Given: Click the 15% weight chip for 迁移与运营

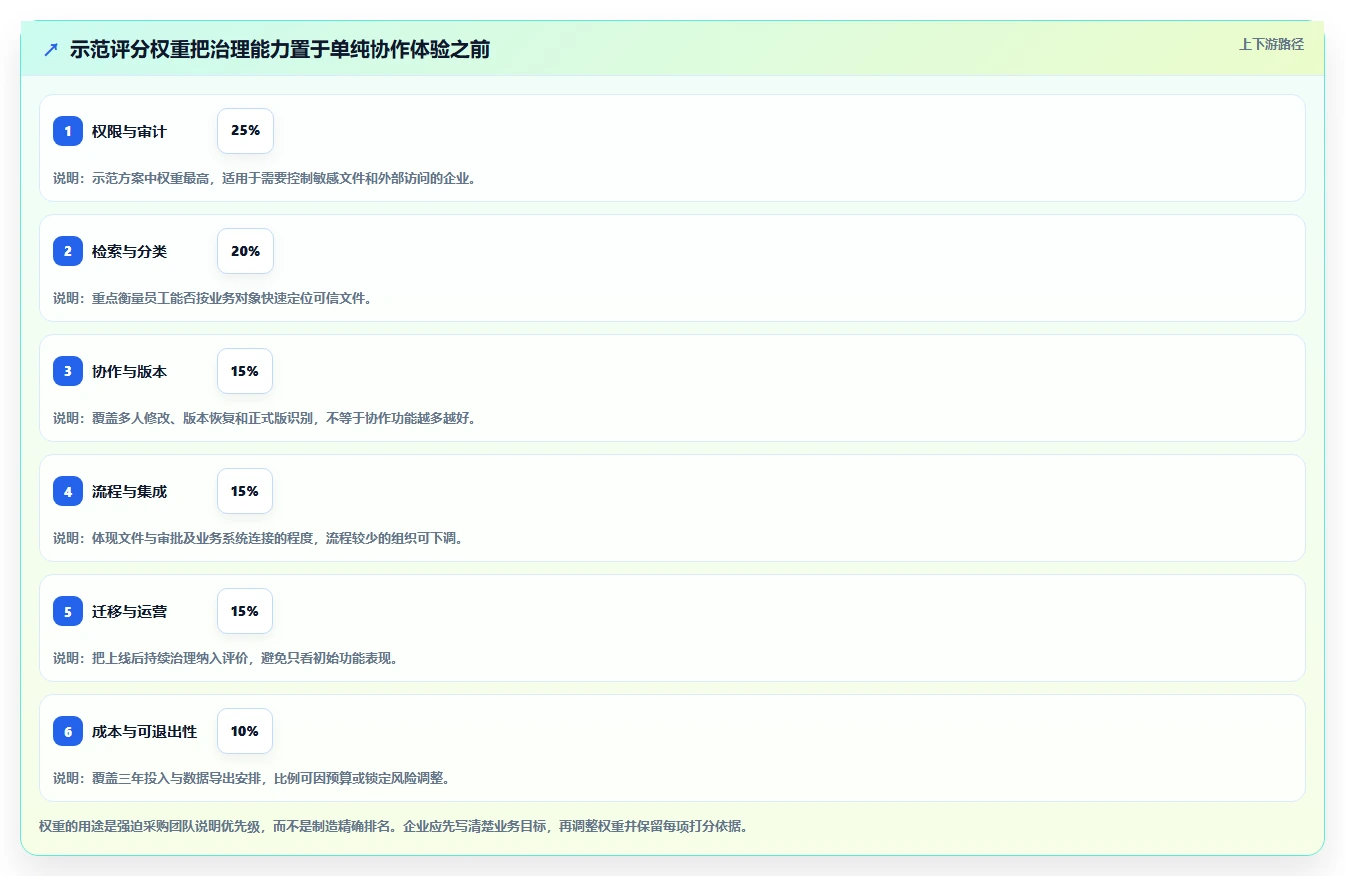Looking at the screenshot, I should (245, 611).
